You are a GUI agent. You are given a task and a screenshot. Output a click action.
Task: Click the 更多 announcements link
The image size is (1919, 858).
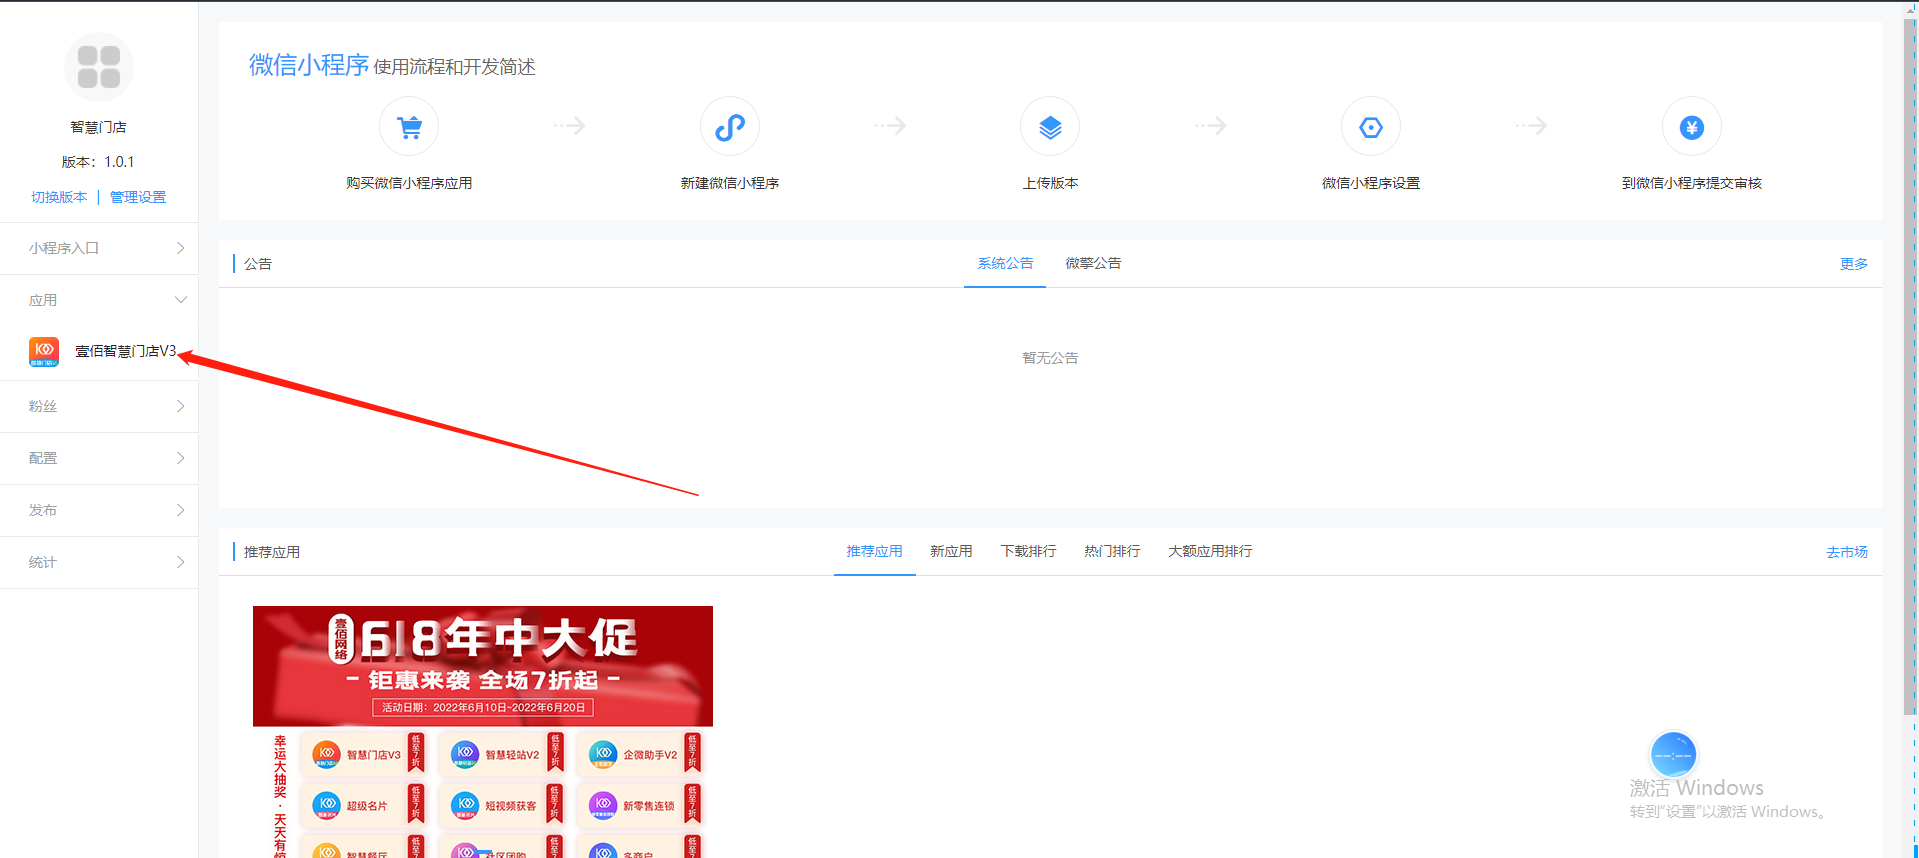(x=1853, y=264)
